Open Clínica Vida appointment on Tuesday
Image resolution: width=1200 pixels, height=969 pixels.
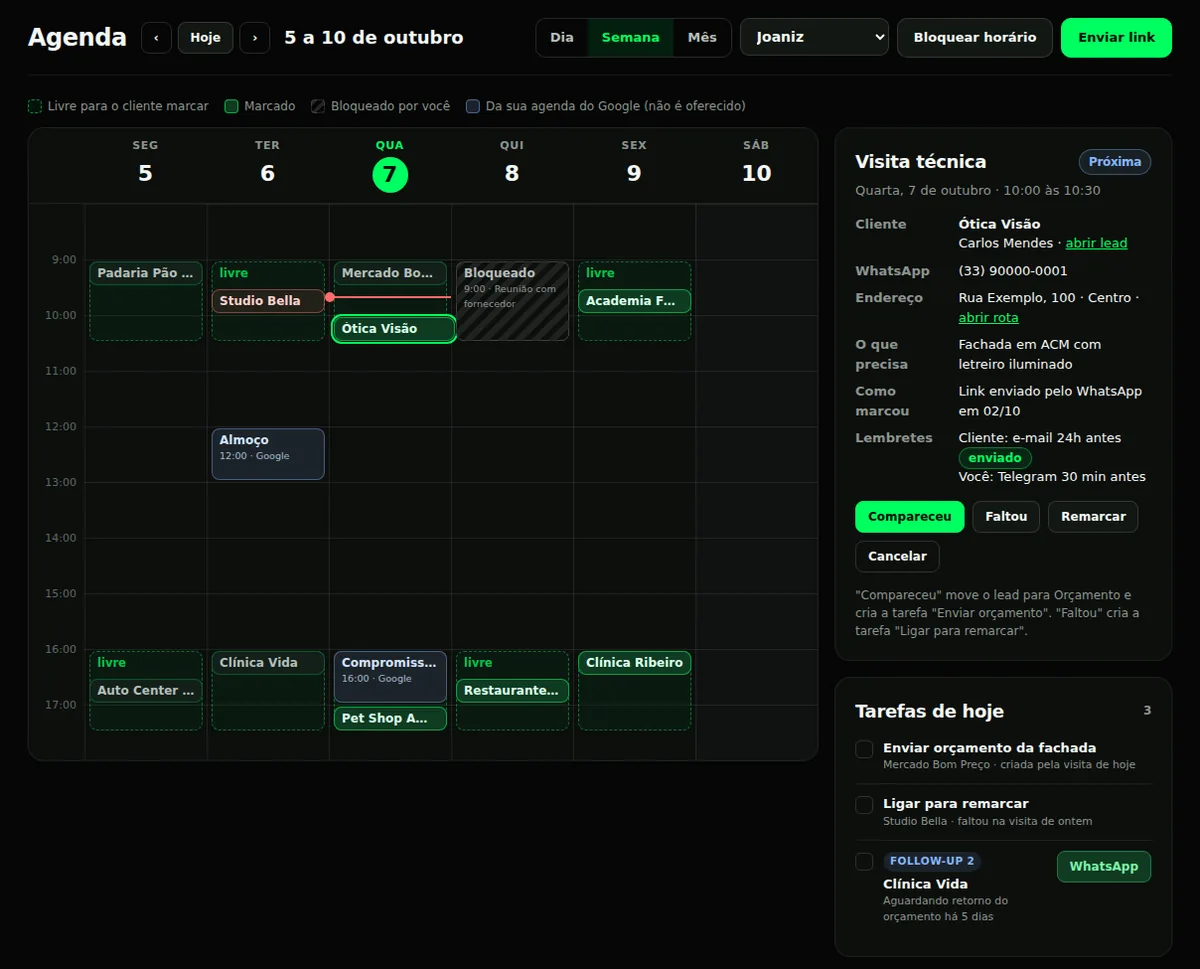pos(268,663)
